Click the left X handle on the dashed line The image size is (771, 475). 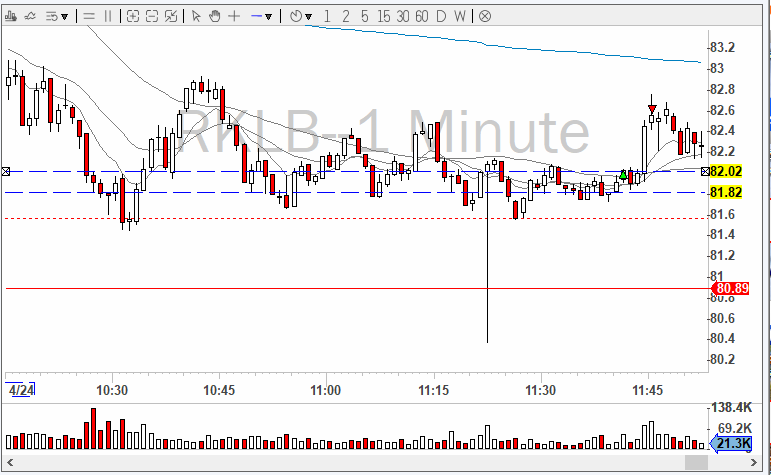coord(6,171)
